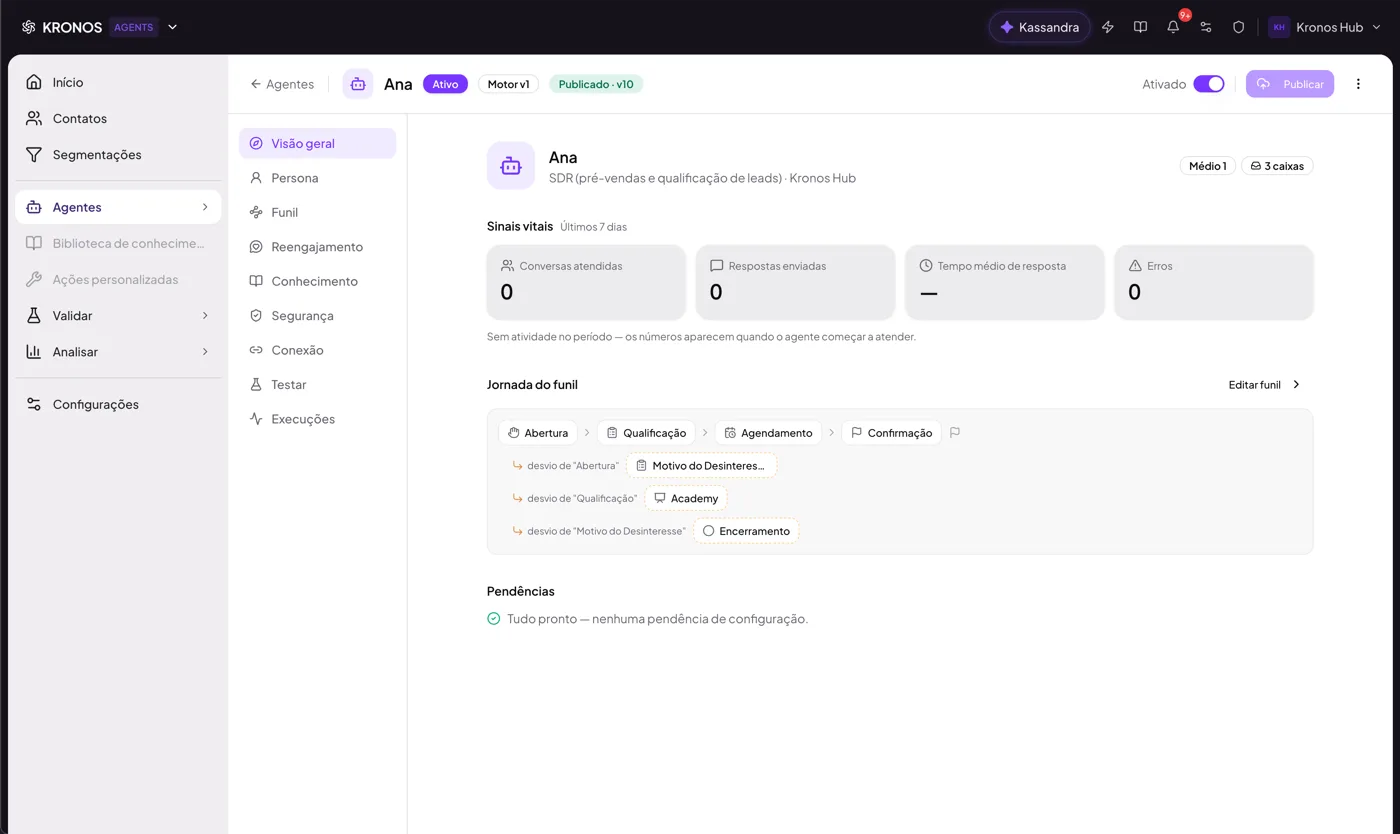Click the Início home icon
1400x834 pixels.
(x=34, y=82)
